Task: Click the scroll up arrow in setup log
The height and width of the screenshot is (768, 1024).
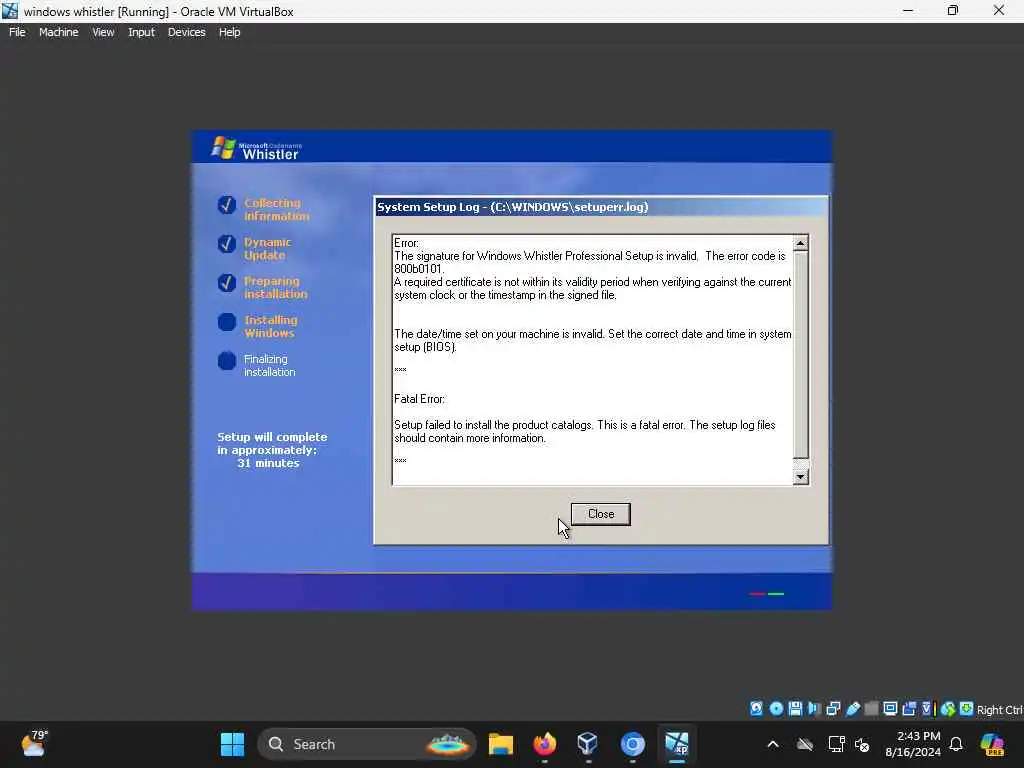Action: (x=800, y=243)
